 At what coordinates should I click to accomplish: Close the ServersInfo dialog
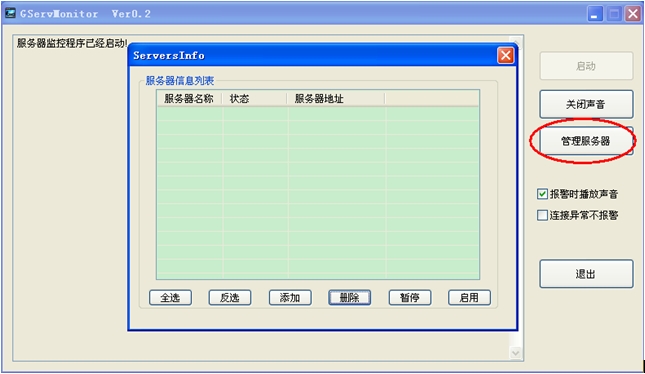[x=506, y=55]
